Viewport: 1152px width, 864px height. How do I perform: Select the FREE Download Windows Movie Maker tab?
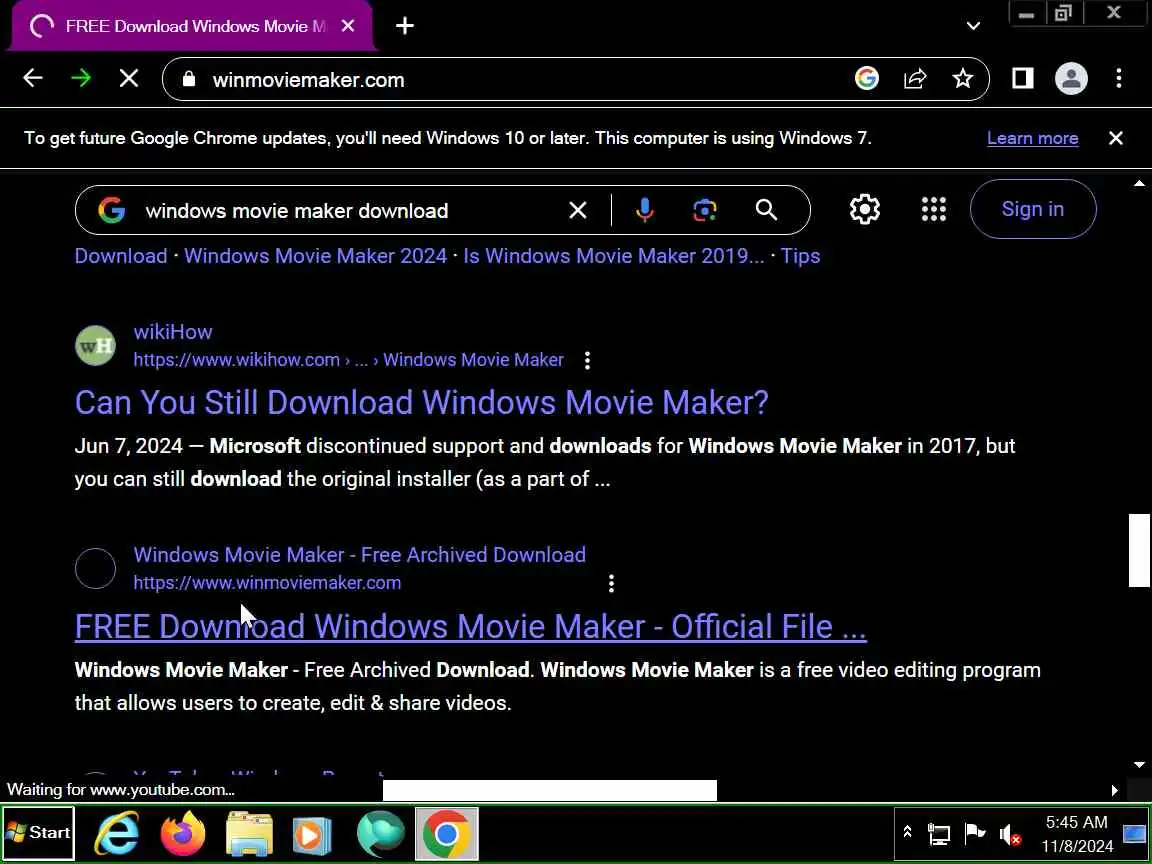coord(191,26)
